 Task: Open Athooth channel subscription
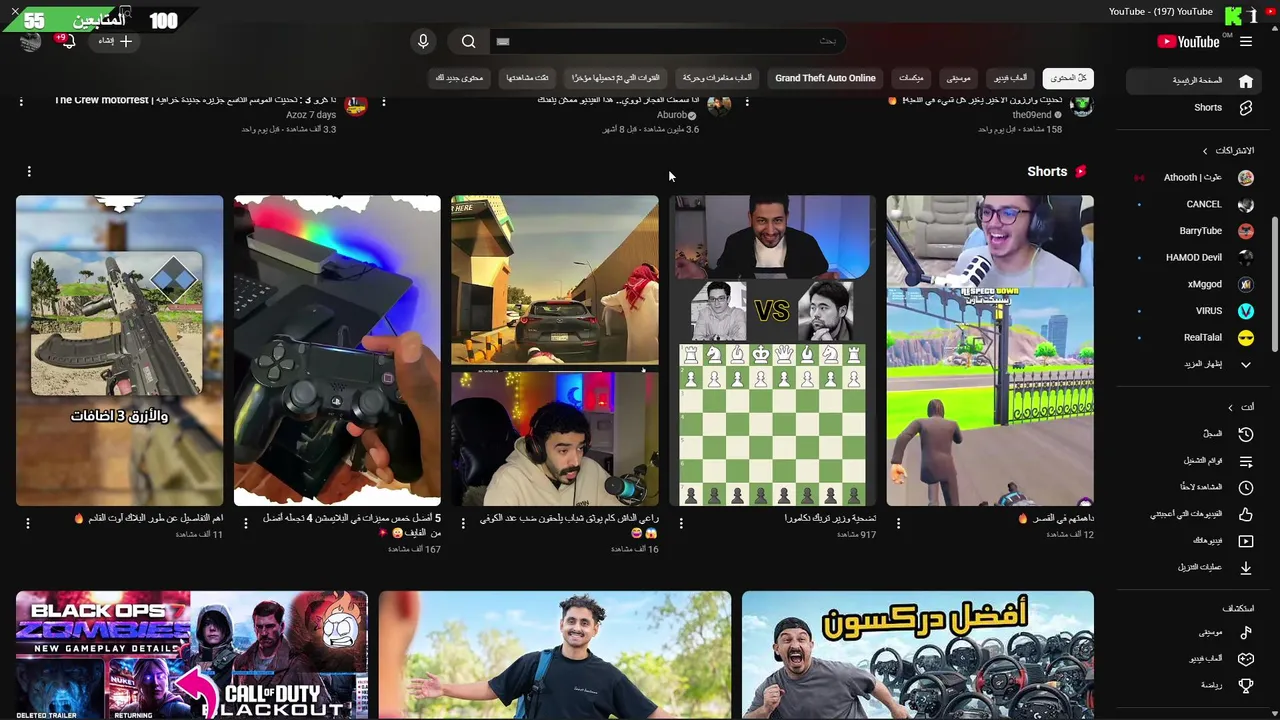[x=1195, y=177]
